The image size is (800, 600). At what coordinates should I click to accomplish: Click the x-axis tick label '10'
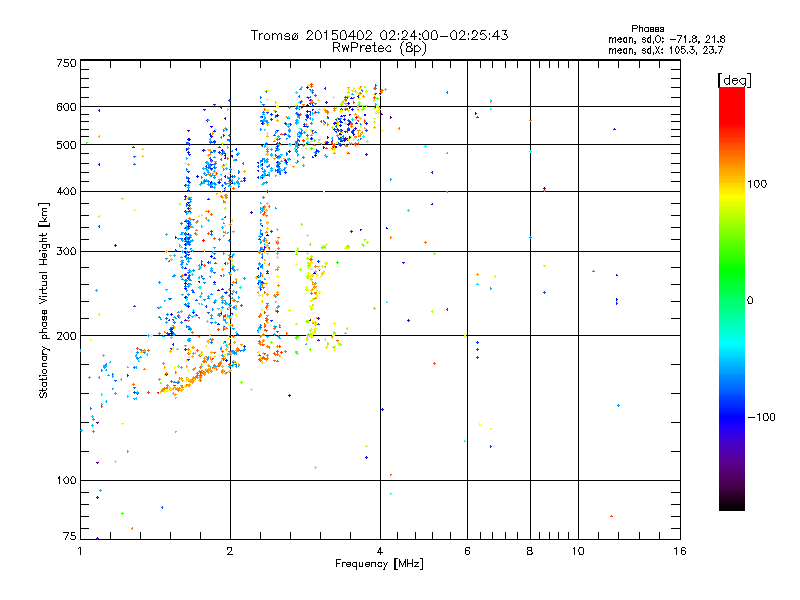pos(578,551)
